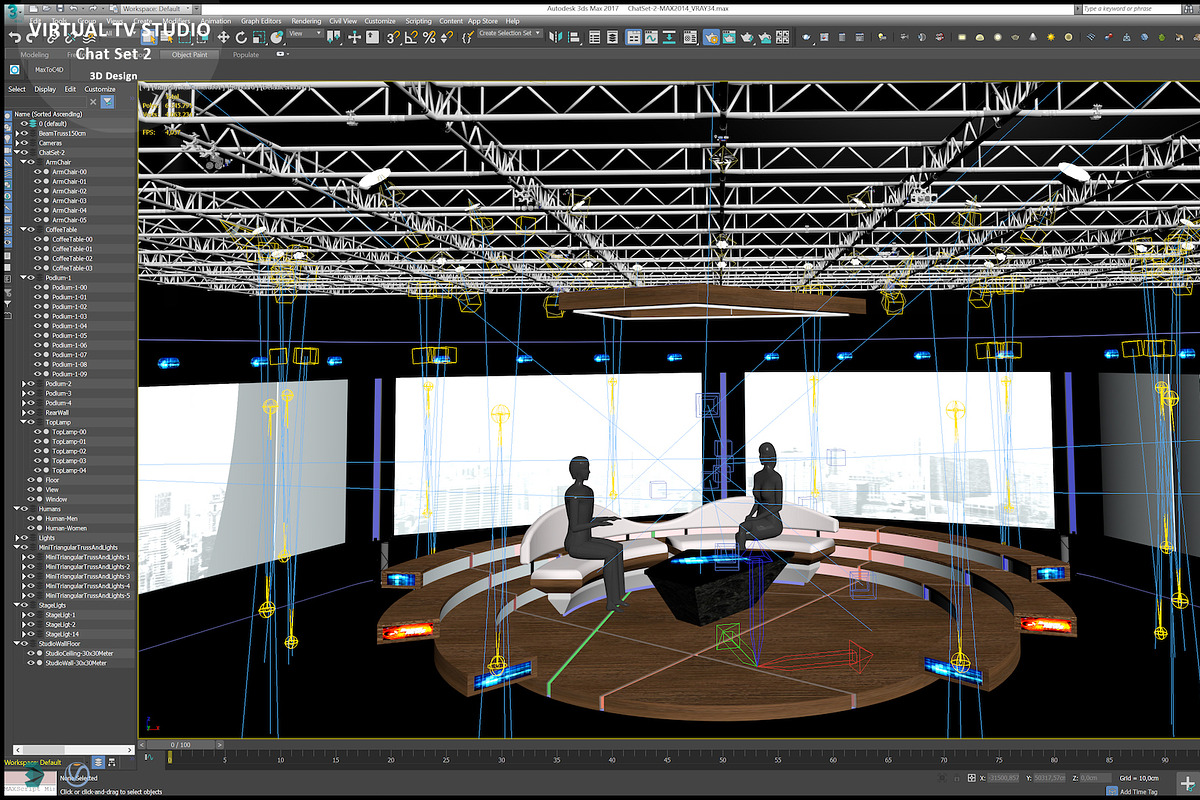Open the Curve Editor from the toolbar

coord(651,38)
